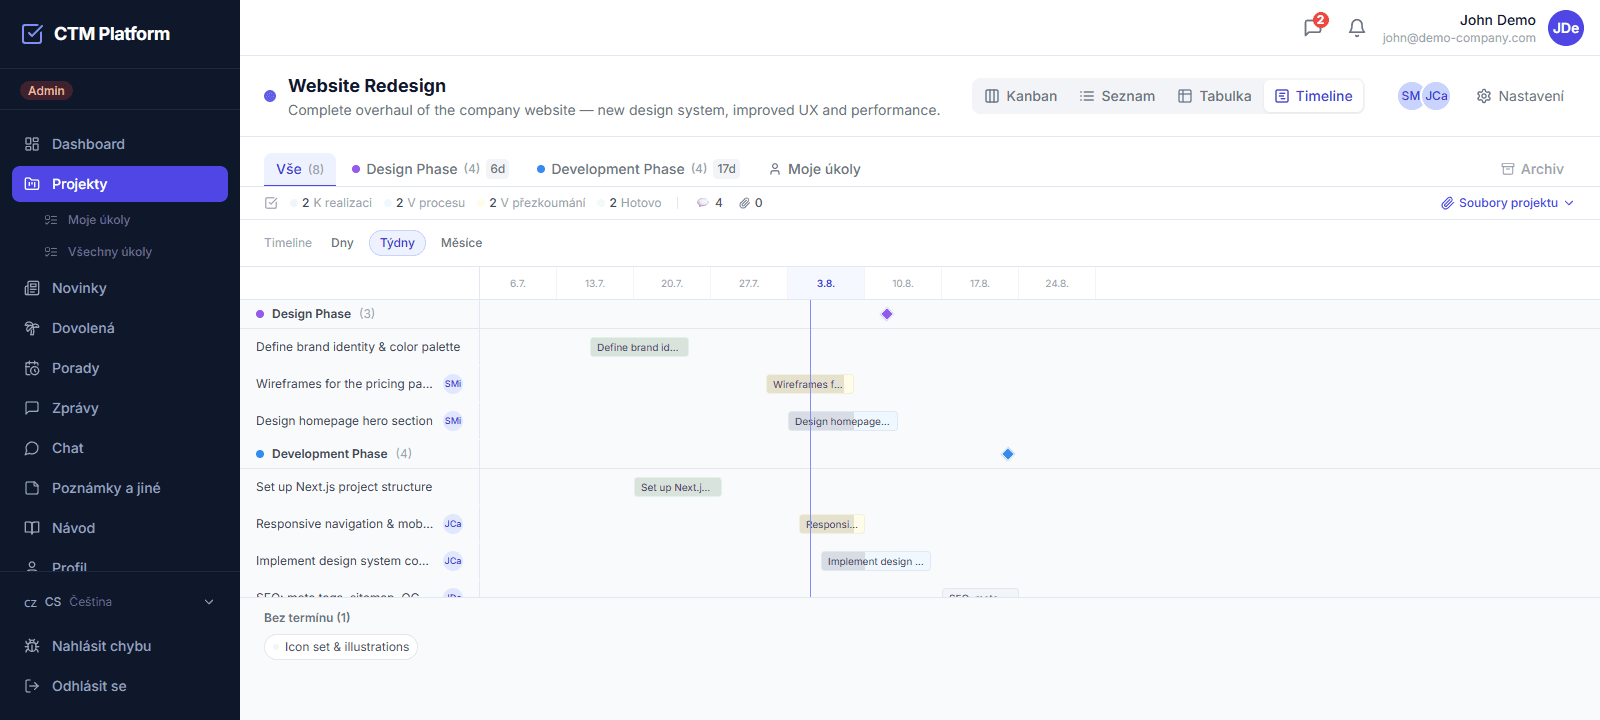Click the comments count icon

pyautogui.click(x=703, y=203)
